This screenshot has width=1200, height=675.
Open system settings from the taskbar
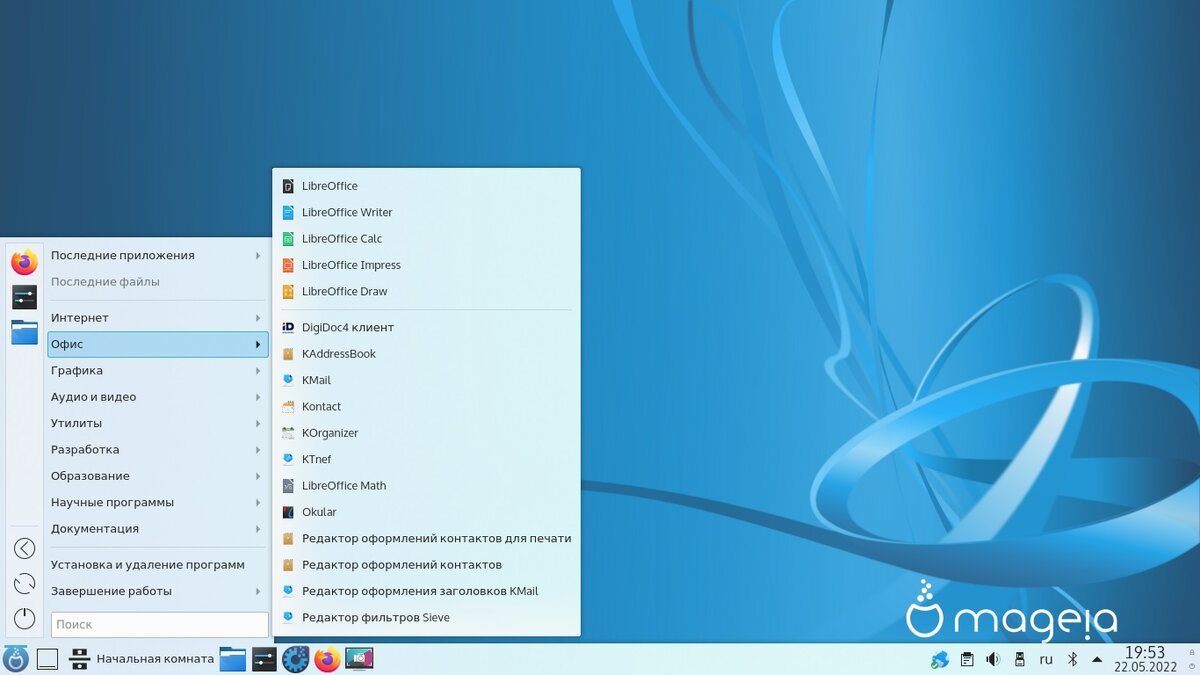pos(264,659)
